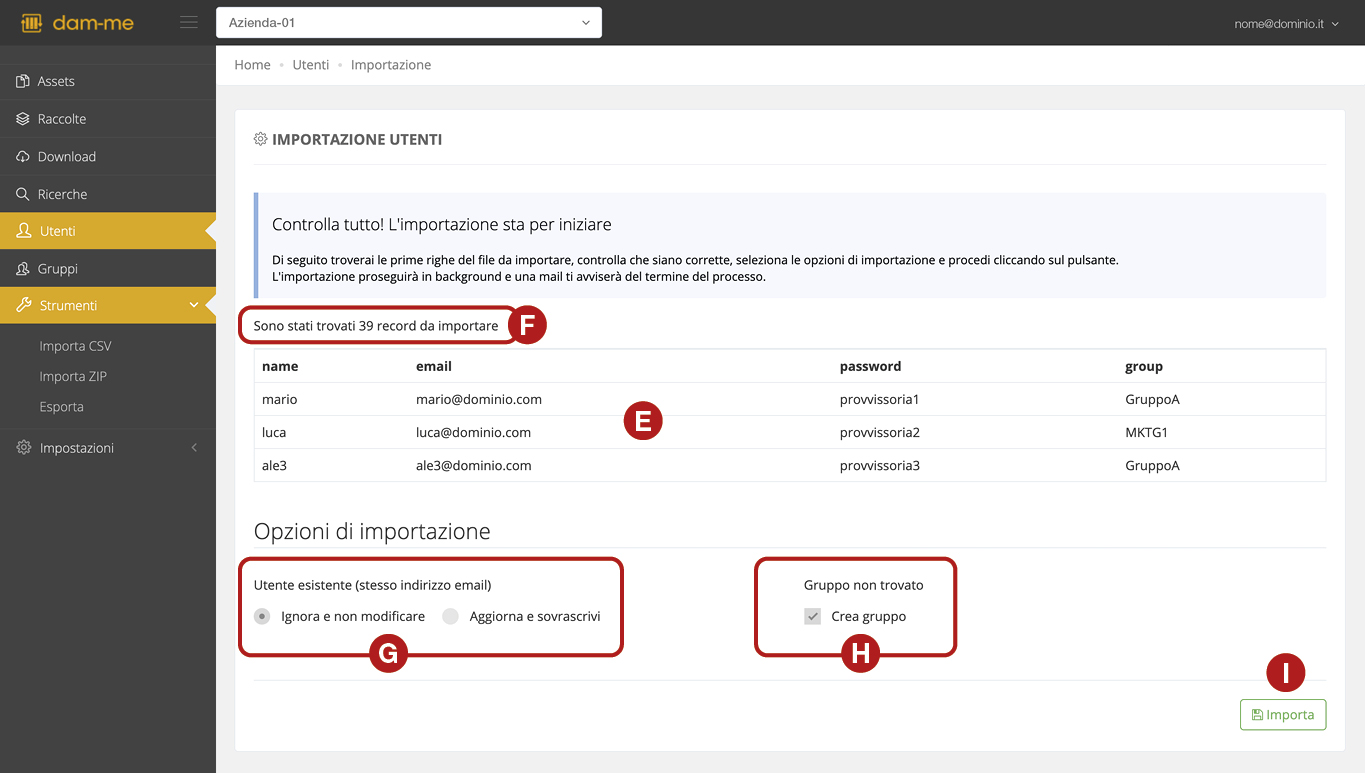1365x773 pixels.
Task: Click the Opzioni di importazione heading
Action: [x=372, y=531]
